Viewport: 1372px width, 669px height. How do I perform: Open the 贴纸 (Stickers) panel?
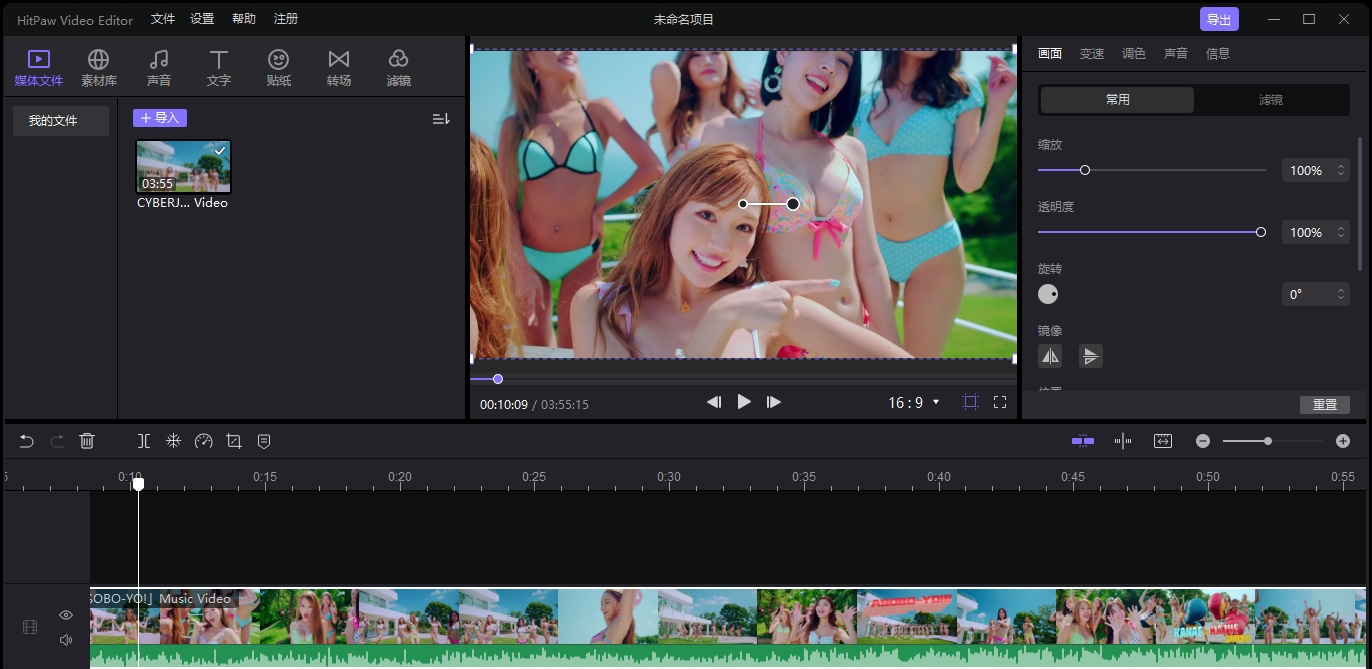click(278, 66)
